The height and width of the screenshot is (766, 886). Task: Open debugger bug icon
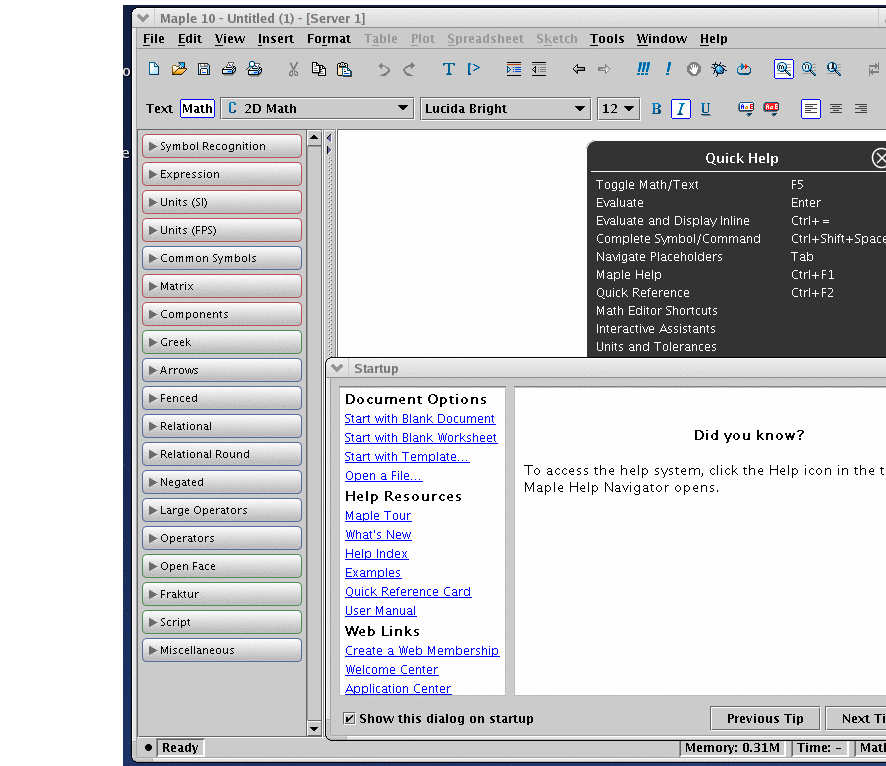pos(719,69)
